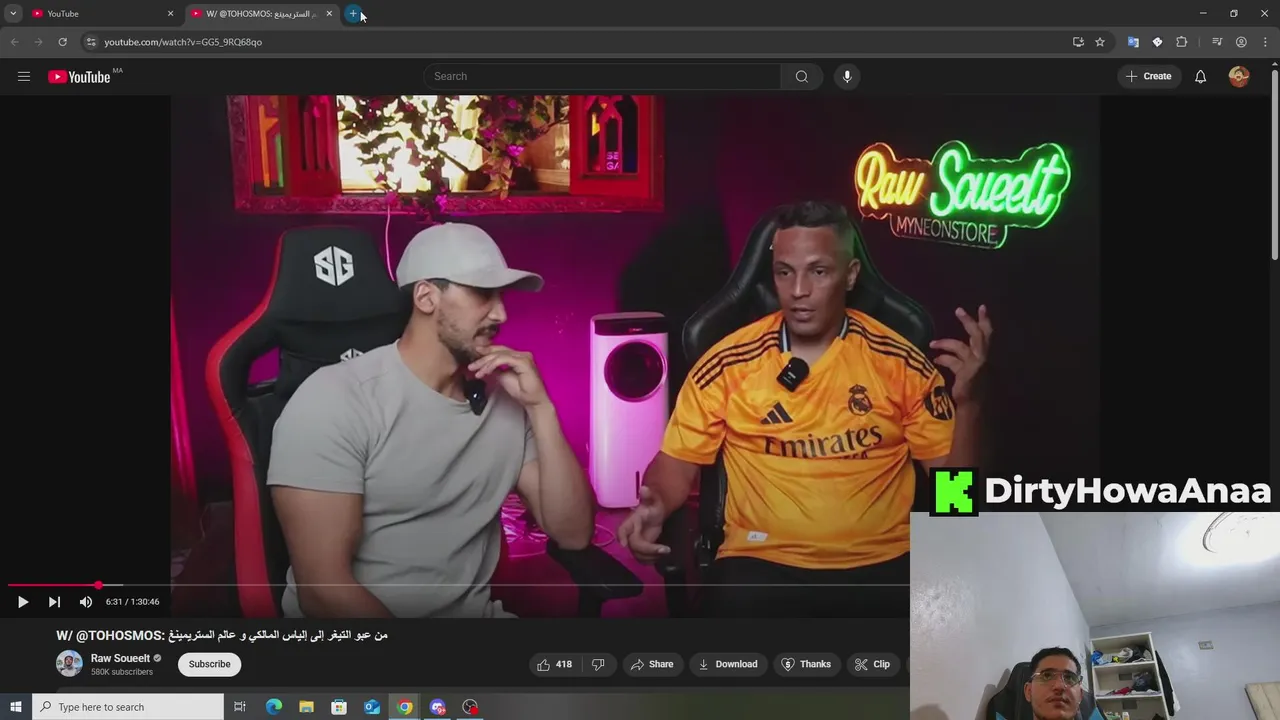Subscribe to Raw Soueelt channel

tap(210, 664)
